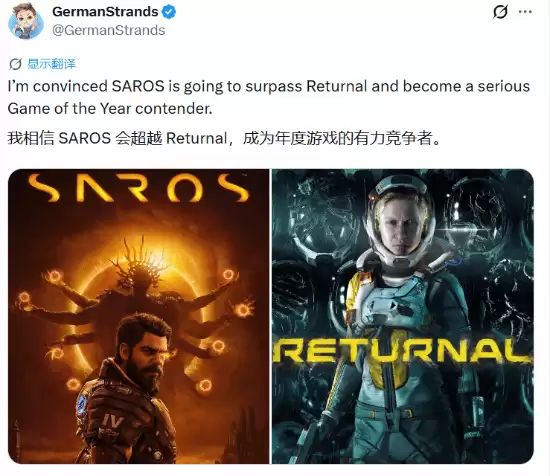550x476 pixels.
Task: Click the IV patch on the jacket
Action: [113, 422]
